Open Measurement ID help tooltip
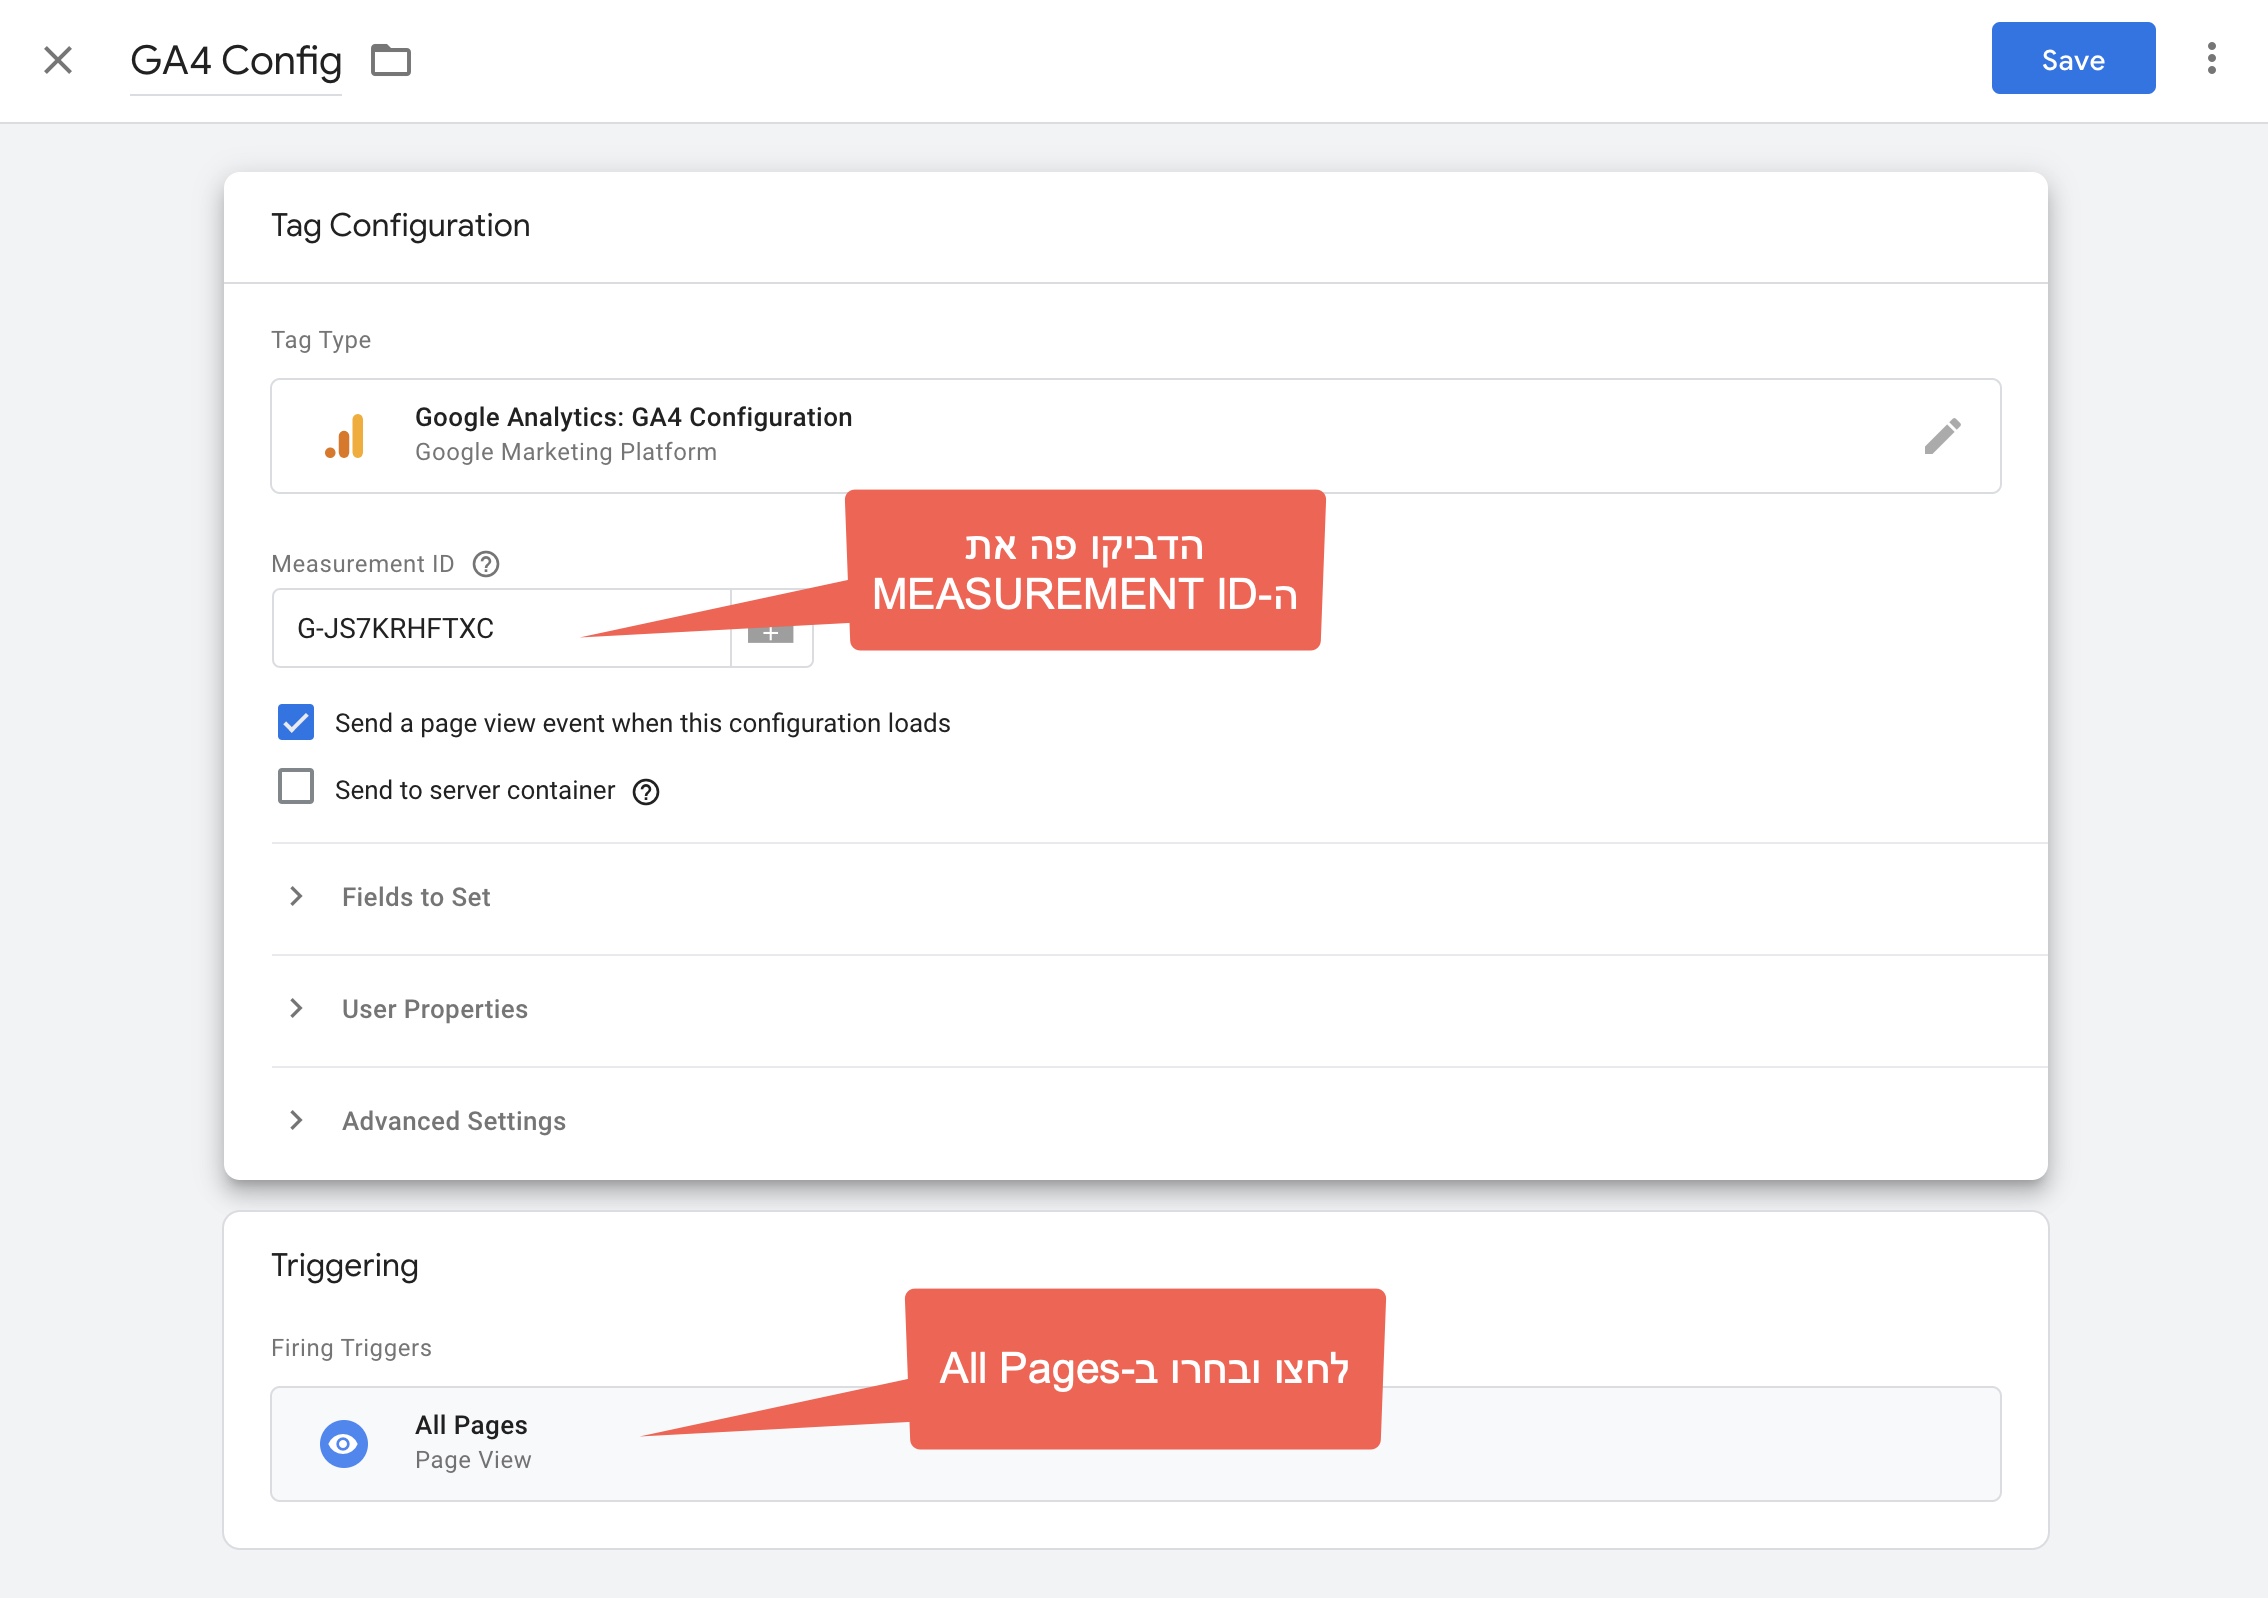 (486, 564)
